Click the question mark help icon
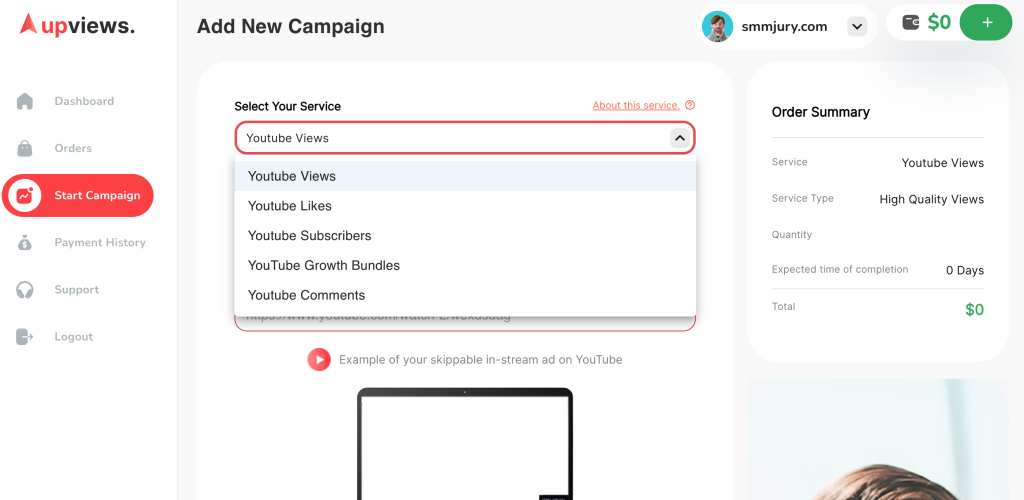This screenshot has height=500, width=1024. click(690, 105)
